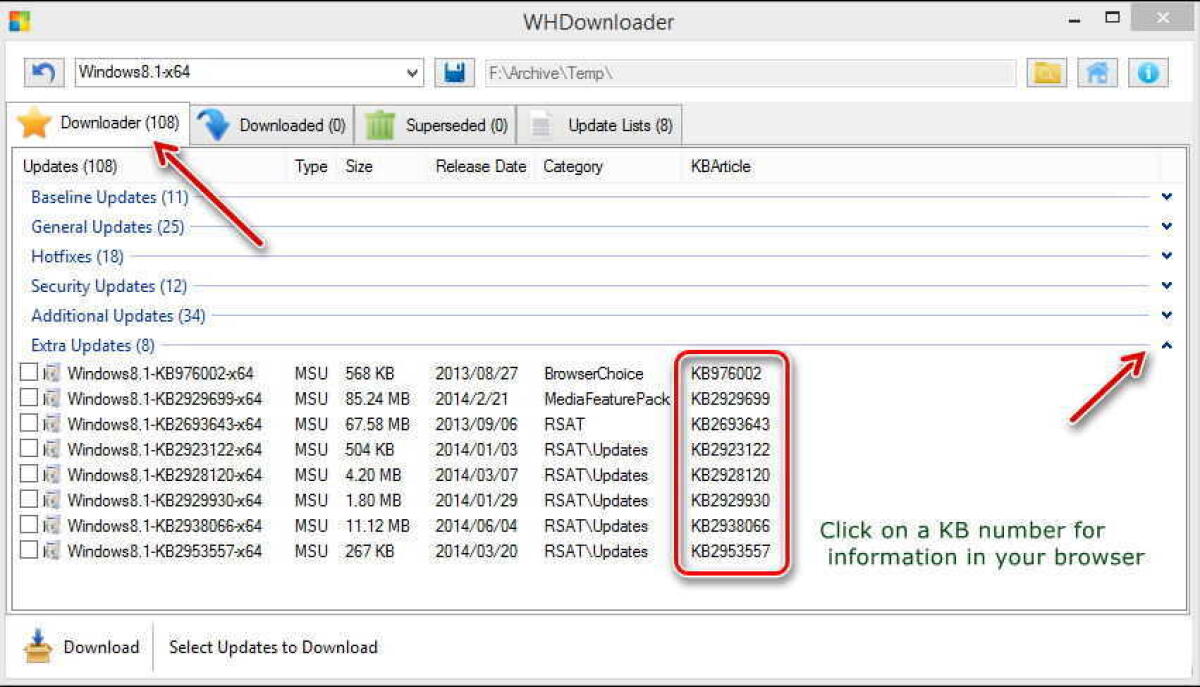The height and width of the screenshot is (687, 1200).
Task: Expand the Baseline Updates section
Action: (1167, 196)
